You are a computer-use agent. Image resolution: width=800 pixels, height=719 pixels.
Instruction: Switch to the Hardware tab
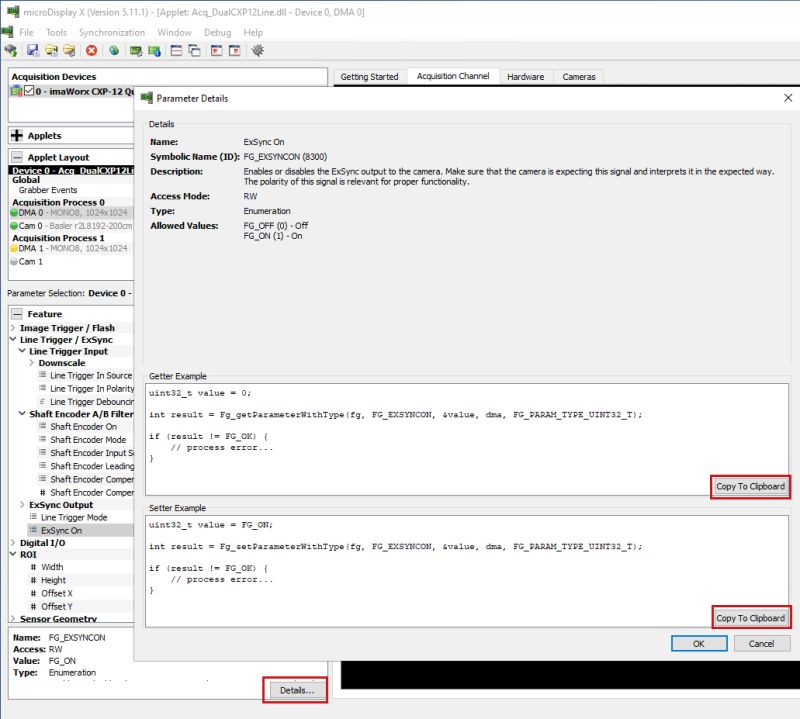coord(526,77)
